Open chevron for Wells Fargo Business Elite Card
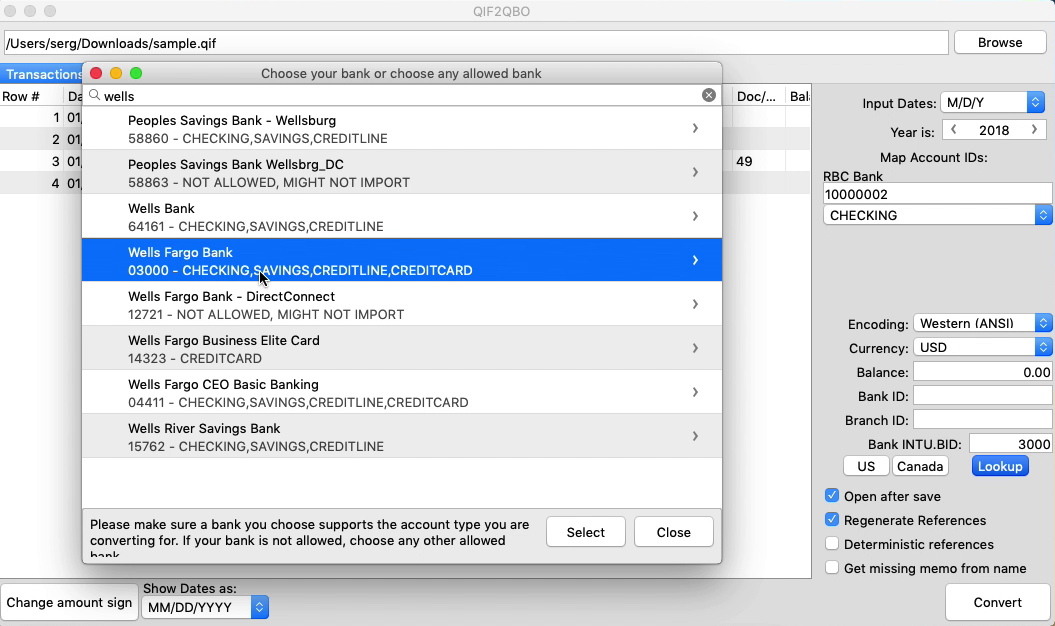This screenshot has width=1055, height=626. [x=695, y=348]
